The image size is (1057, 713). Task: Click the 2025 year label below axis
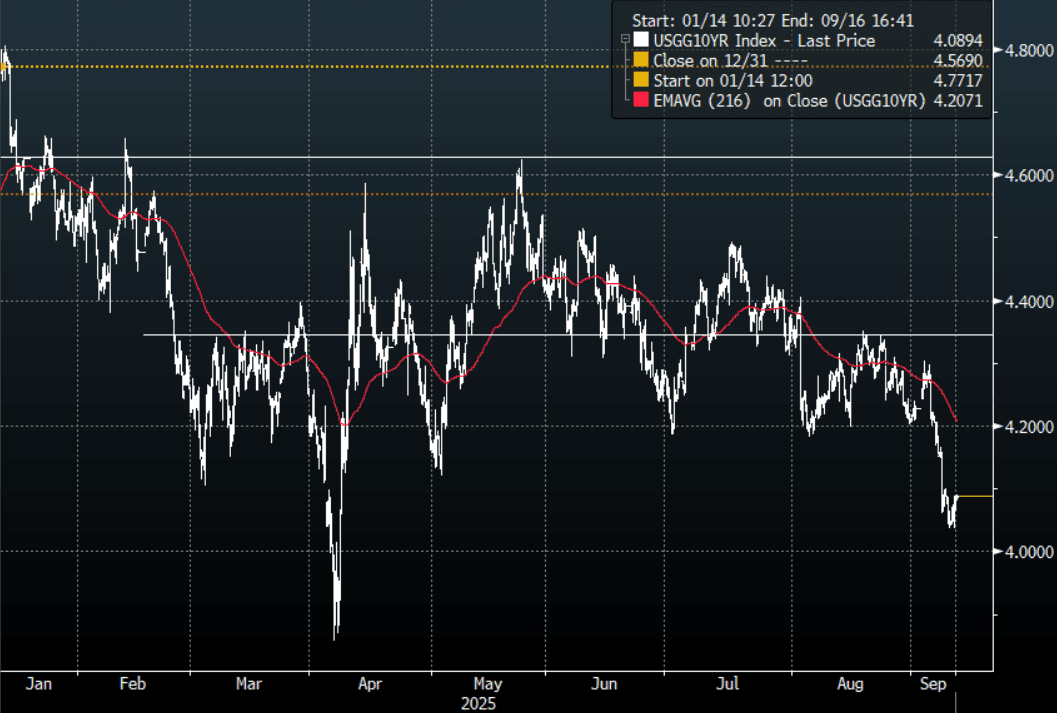pos(480,703)
